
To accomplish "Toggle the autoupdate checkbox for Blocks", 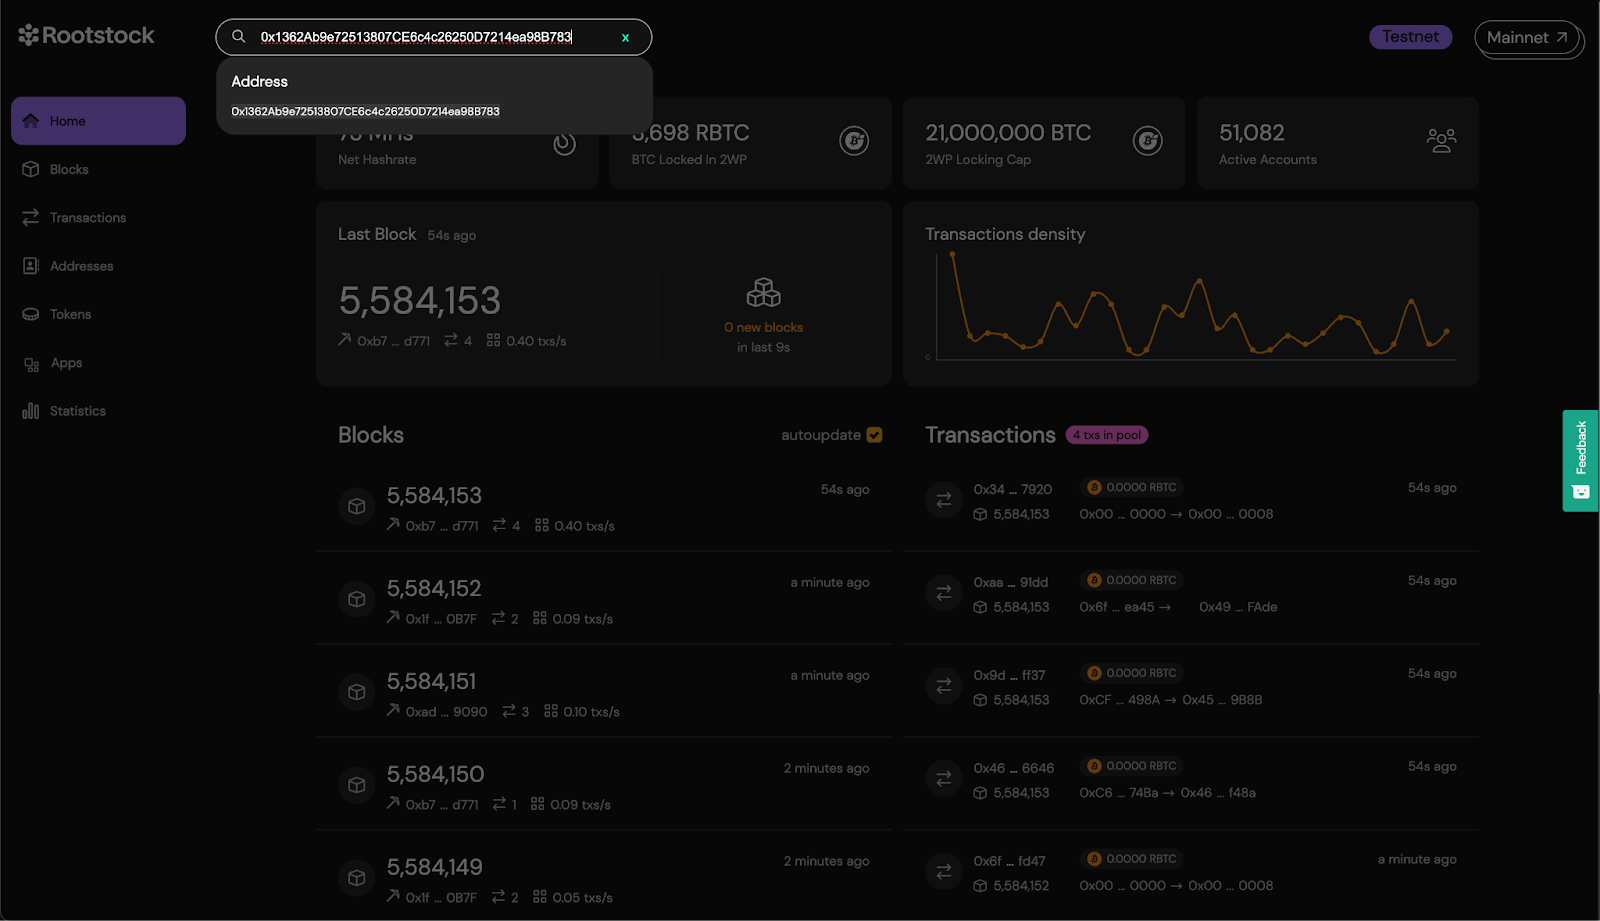I will point(873,434).
